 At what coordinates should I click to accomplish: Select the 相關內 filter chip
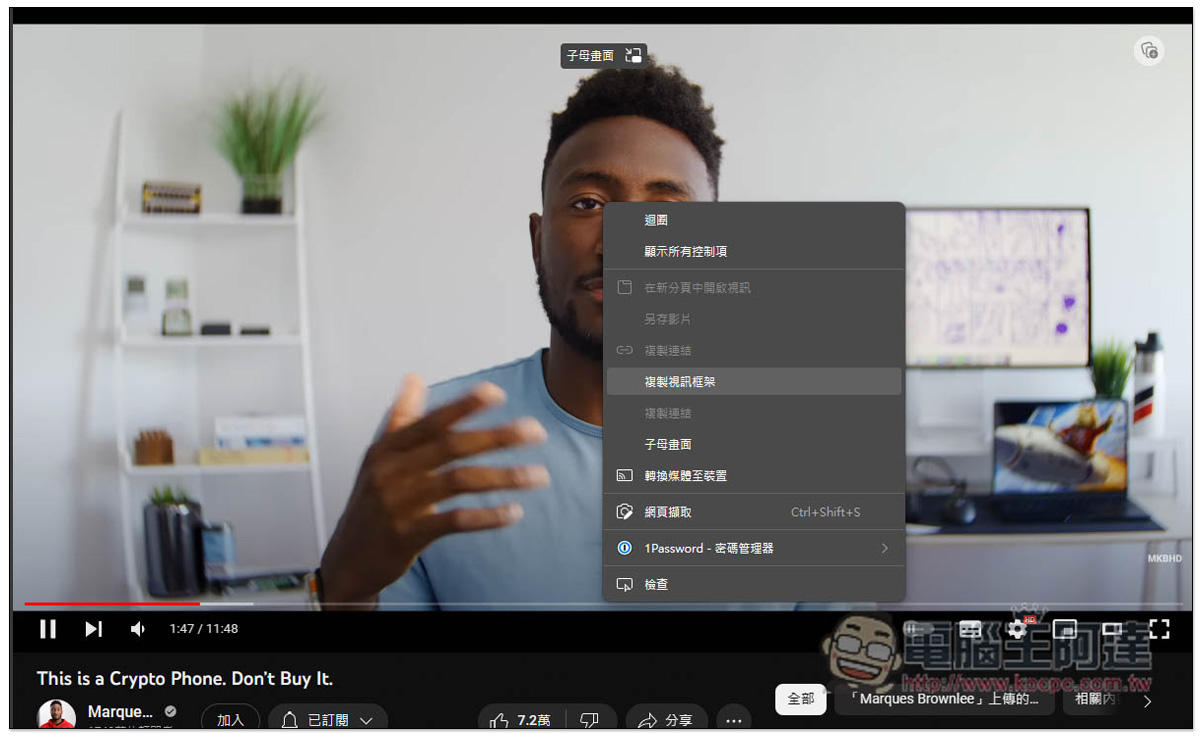pyautogui.click(x=1092, y=699)
